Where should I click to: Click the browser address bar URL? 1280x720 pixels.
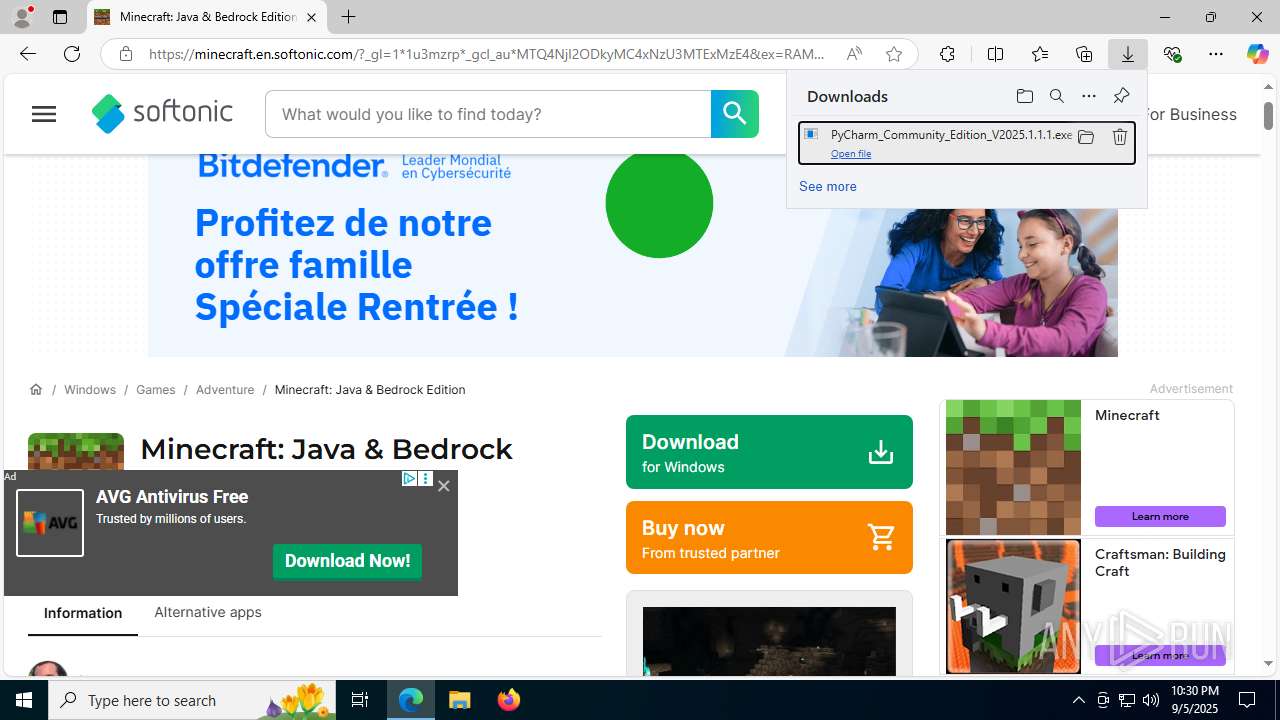coord(486,54)
